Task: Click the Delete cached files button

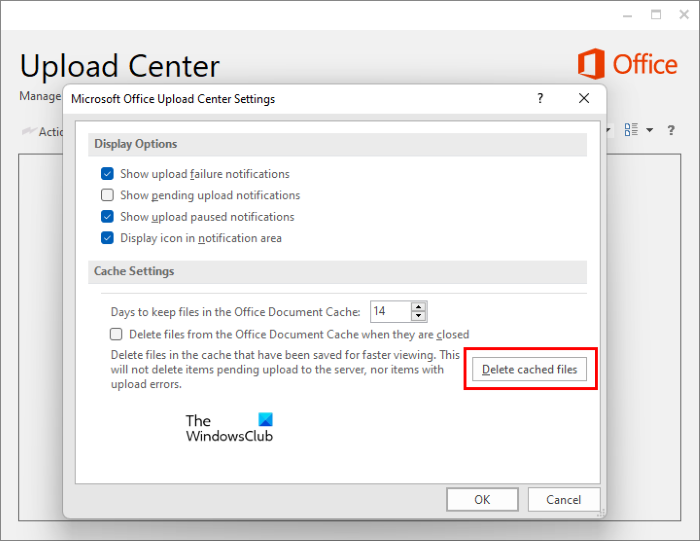Action: (x=529, y=369)
